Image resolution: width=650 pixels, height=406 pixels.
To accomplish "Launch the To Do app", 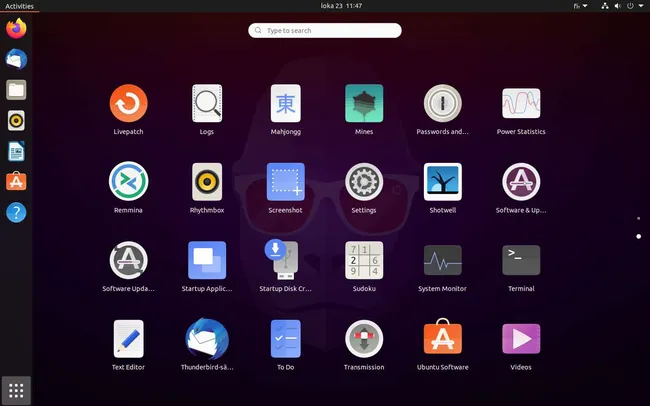I will (286, 338).
